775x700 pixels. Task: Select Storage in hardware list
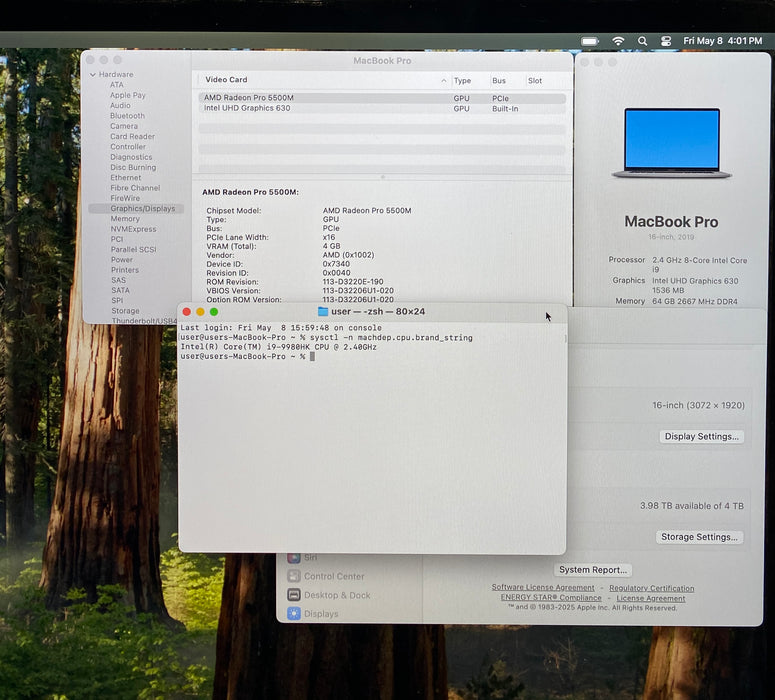[125, 311]
